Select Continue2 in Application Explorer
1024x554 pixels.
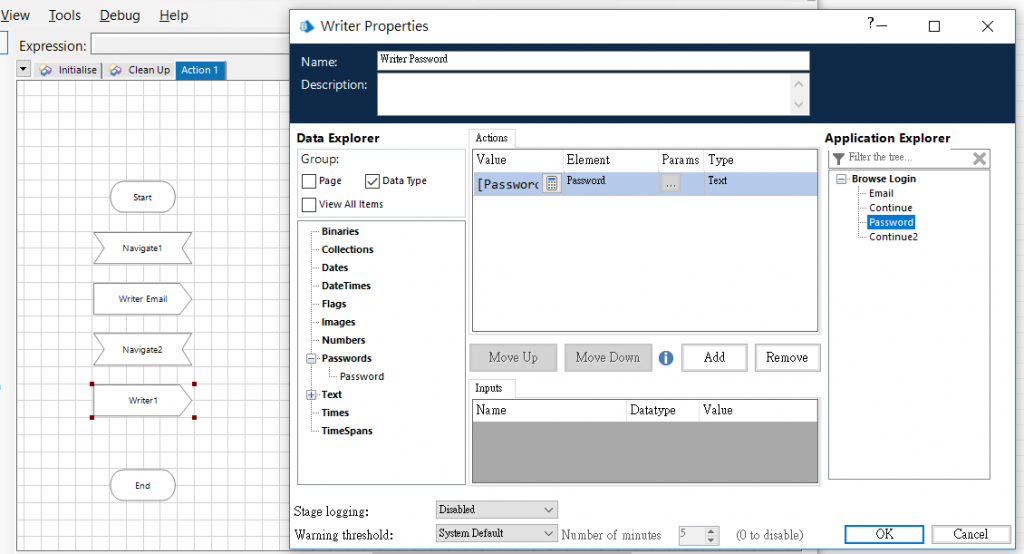[x=893, y=236]
